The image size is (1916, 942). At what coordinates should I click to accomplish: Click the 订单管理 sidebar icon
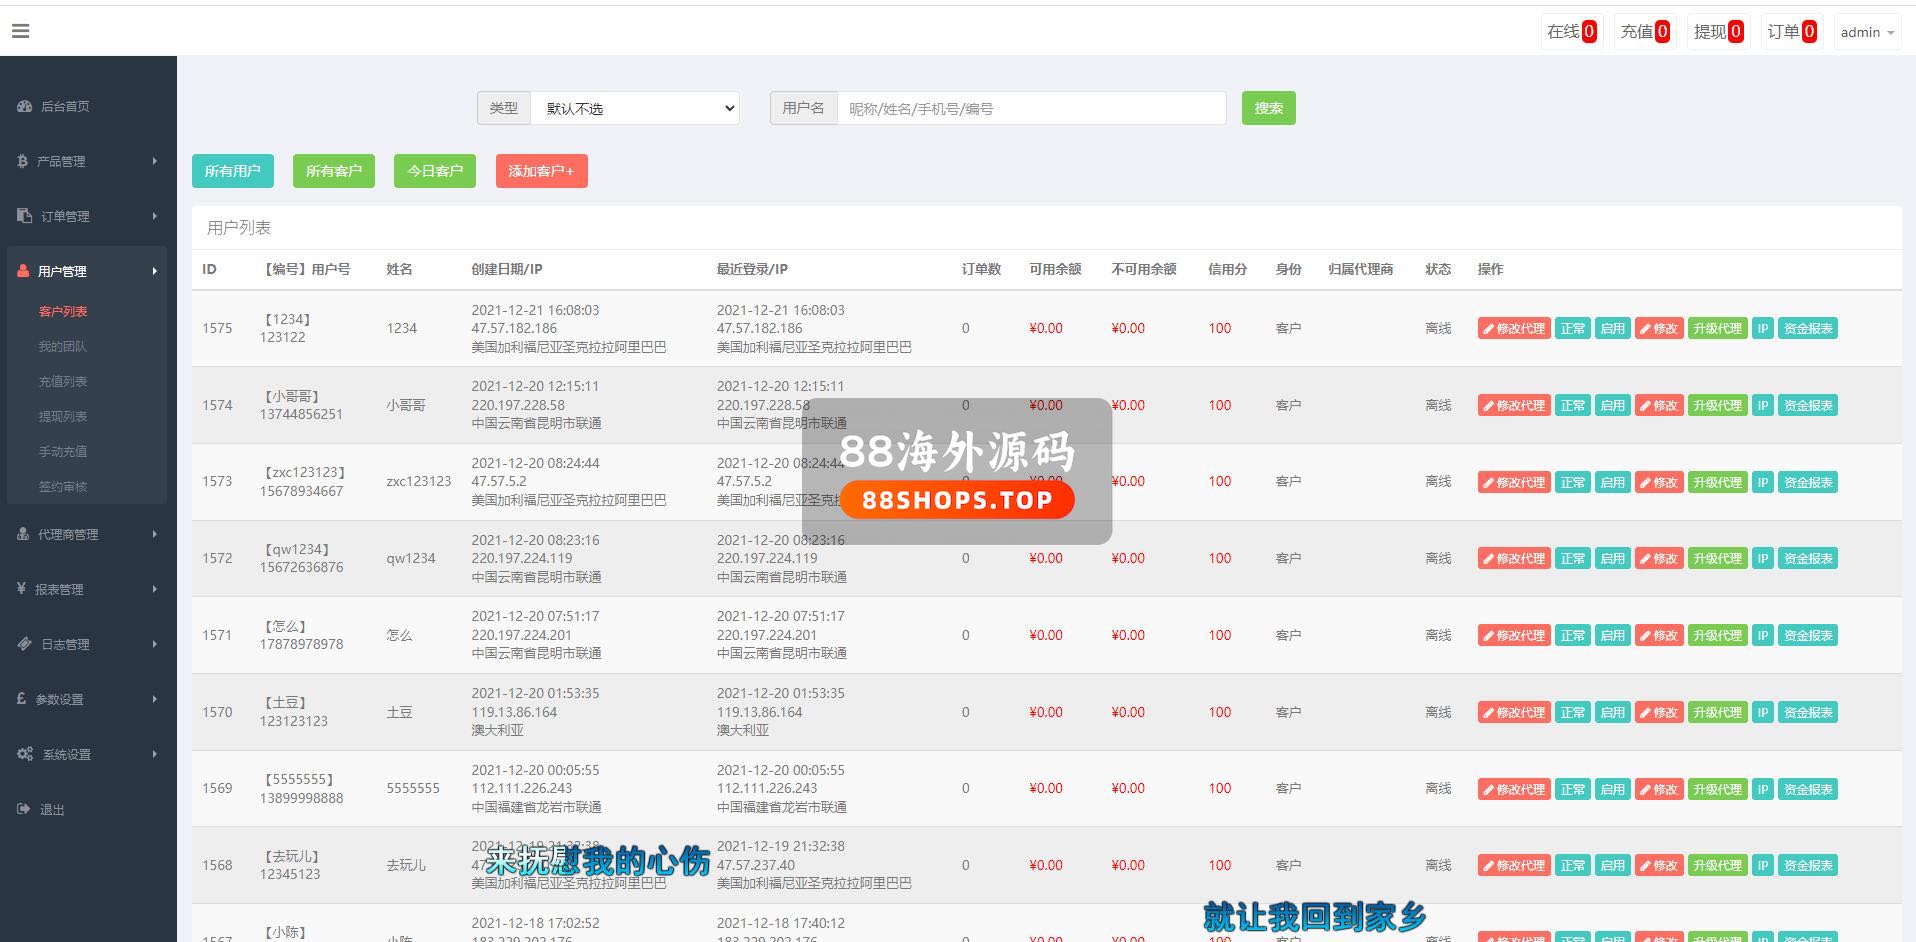coord(25,216)
